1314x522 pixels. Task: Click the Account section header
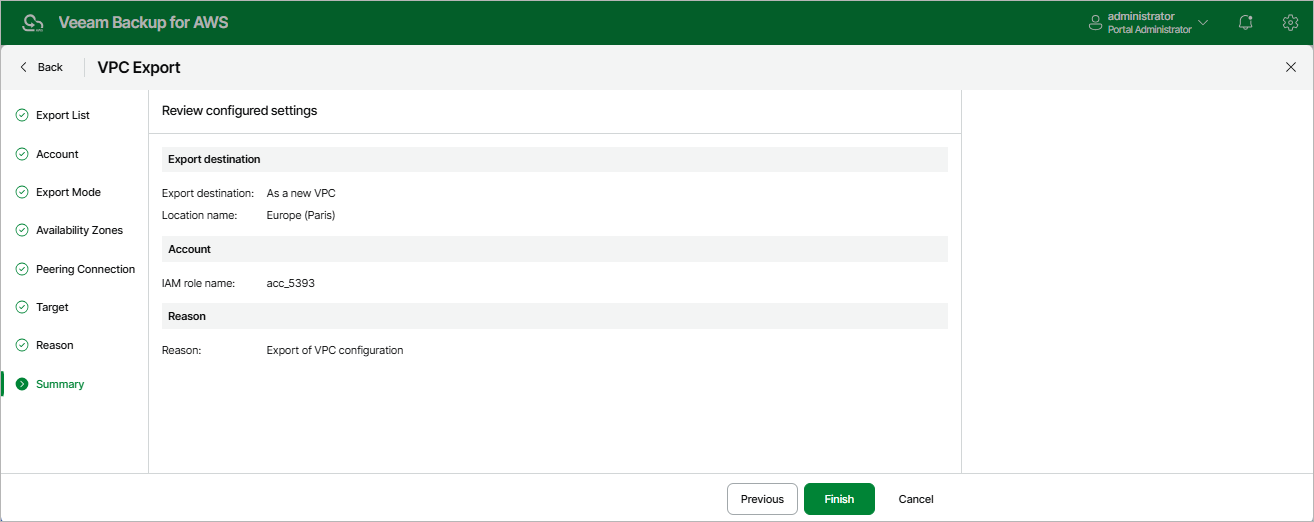click(x=555, y=249)
